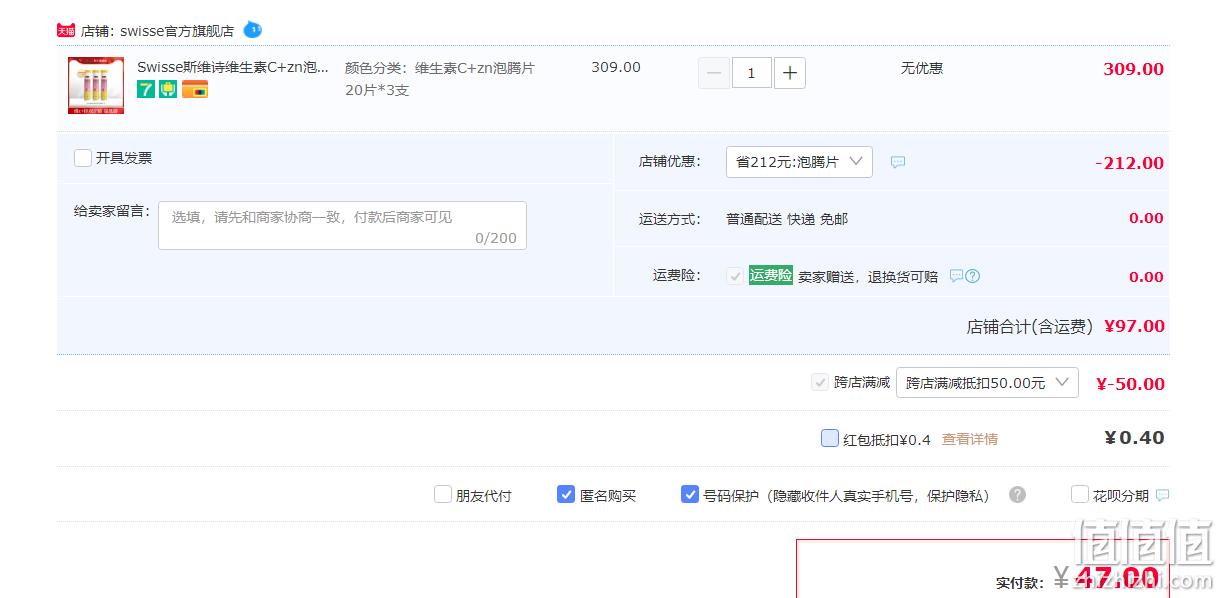Click the orange credit card badge icon
The image size is (1222, 598).
[195, 89]
